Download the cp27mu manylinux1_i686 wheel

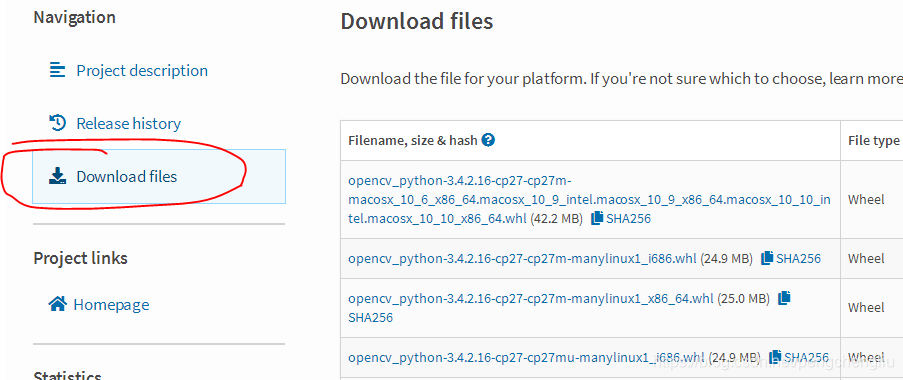pos(526,357)
